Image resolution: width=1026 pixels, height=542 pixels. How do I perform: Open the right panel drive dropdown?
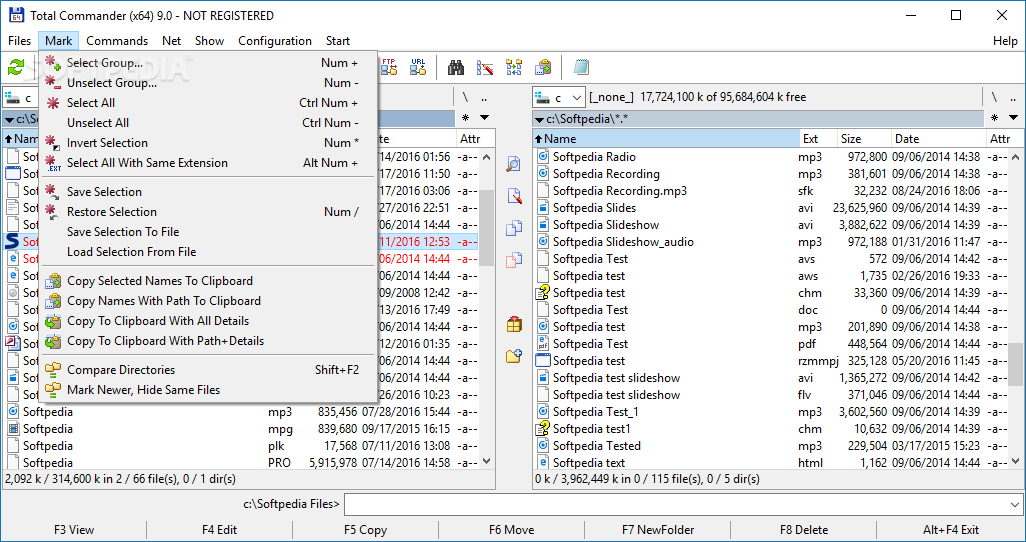click(559, 98)
